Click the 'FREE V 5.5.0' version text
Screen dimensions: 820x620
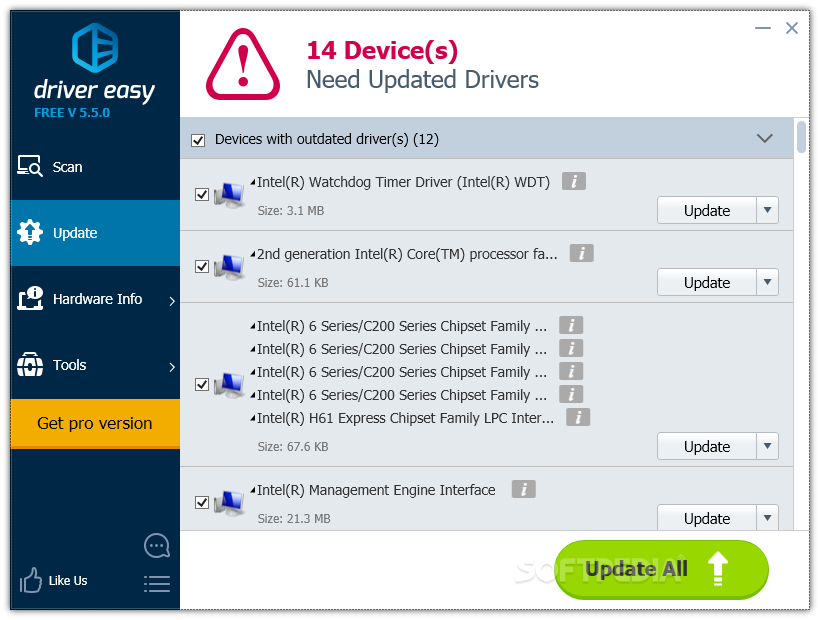[72, 112]
